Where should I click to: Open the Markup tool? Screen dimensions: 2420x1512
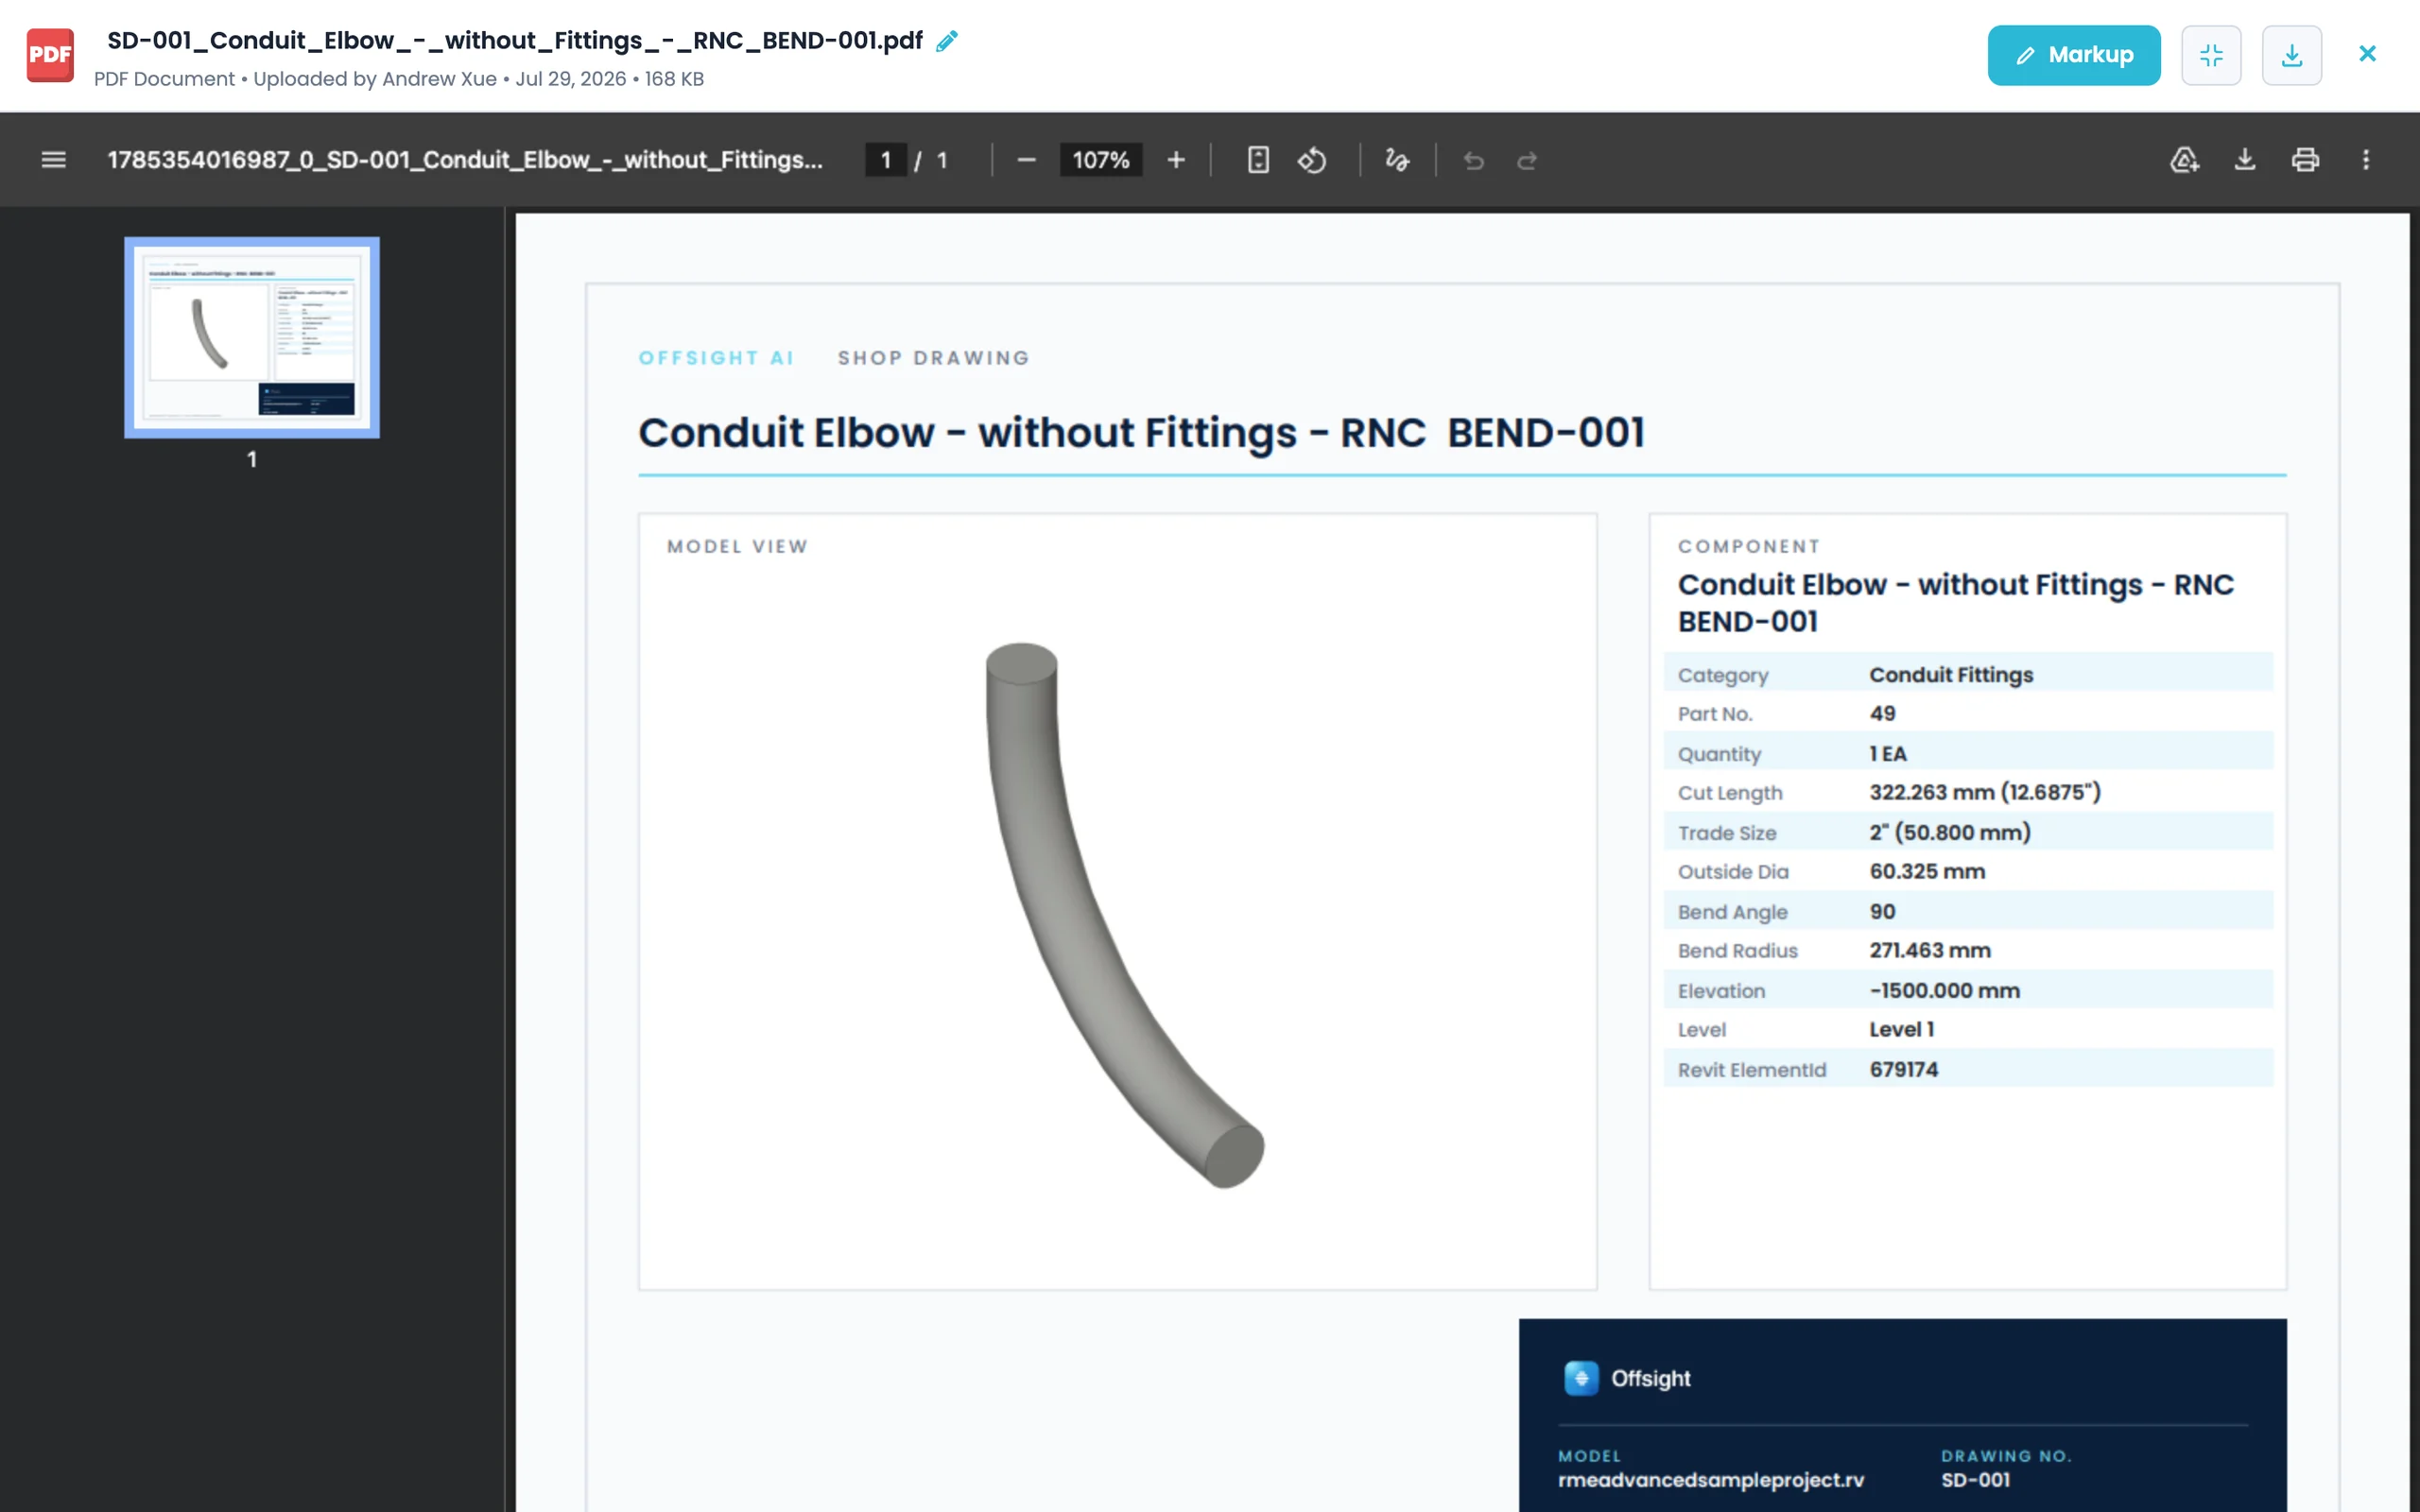click(x=2073, y=55)
